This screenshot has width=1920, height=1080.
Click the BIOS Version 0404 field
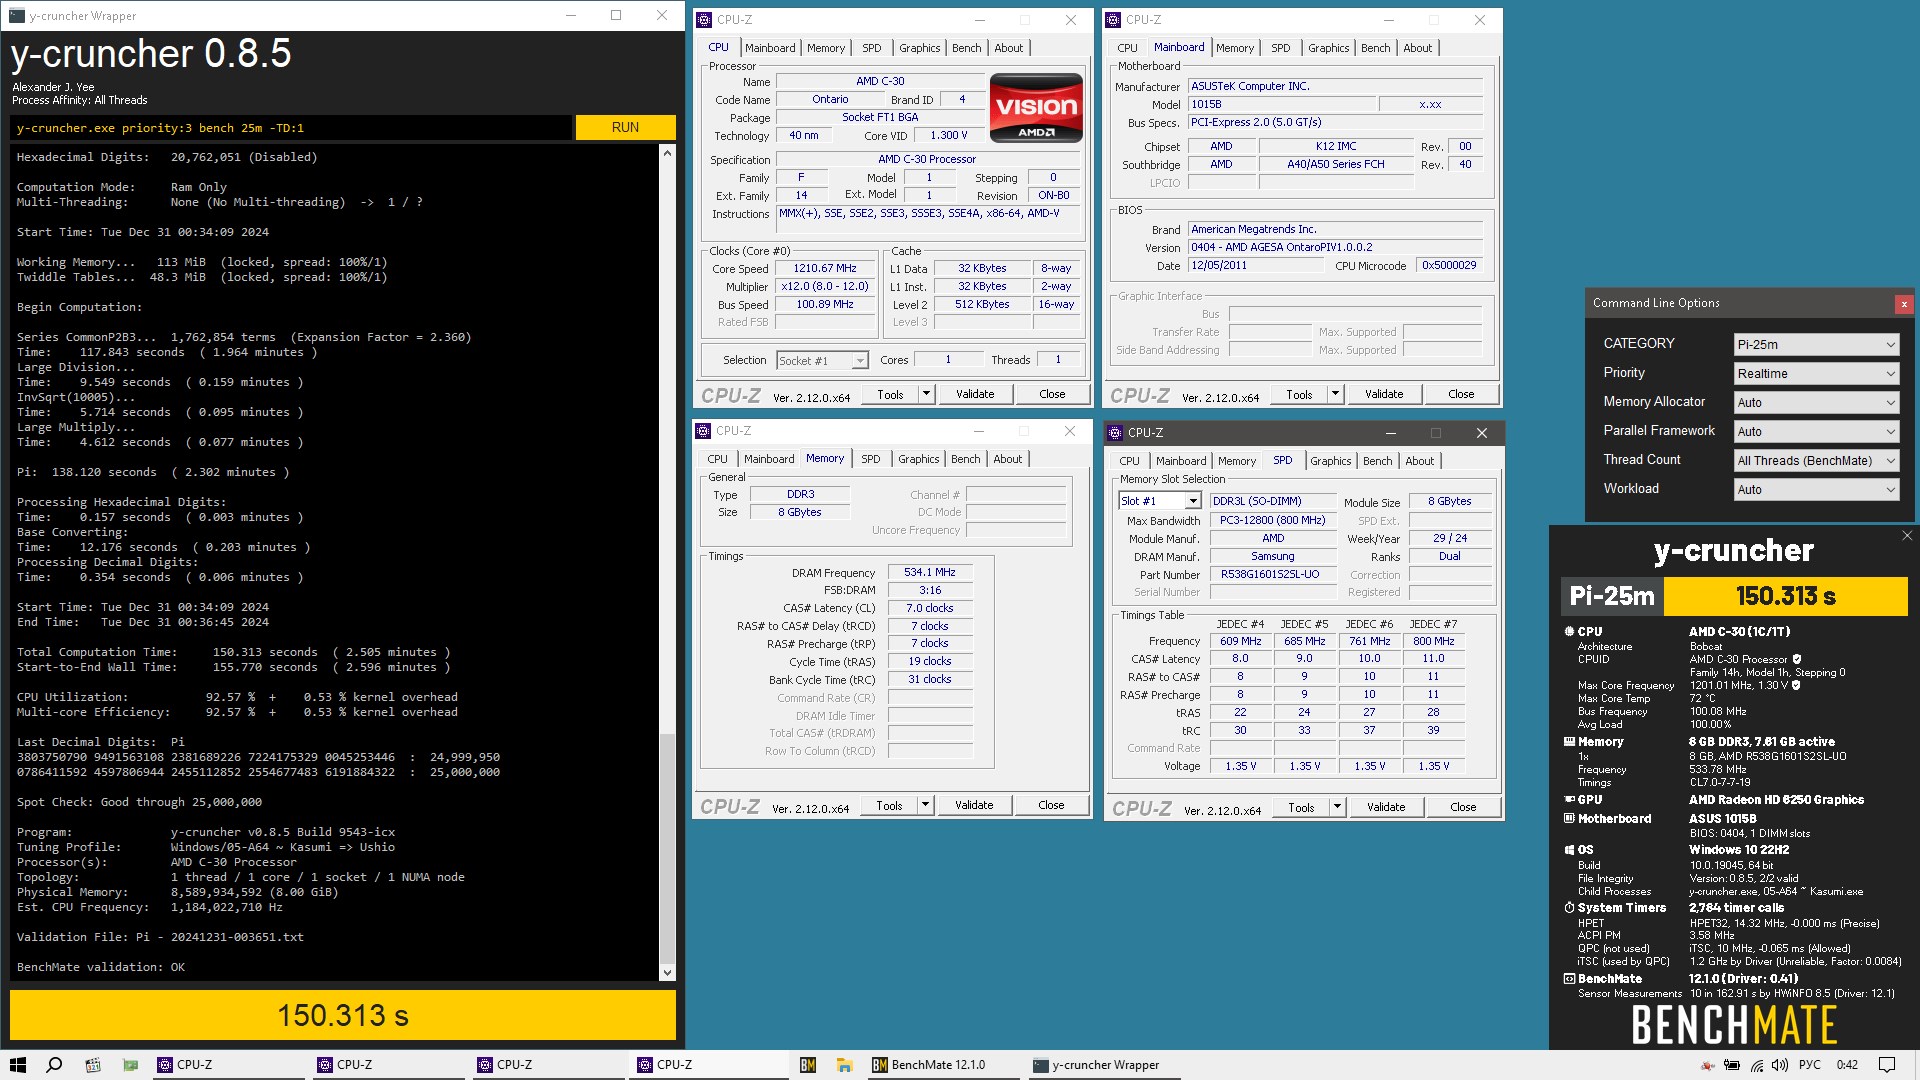[x=1335, y=247]
